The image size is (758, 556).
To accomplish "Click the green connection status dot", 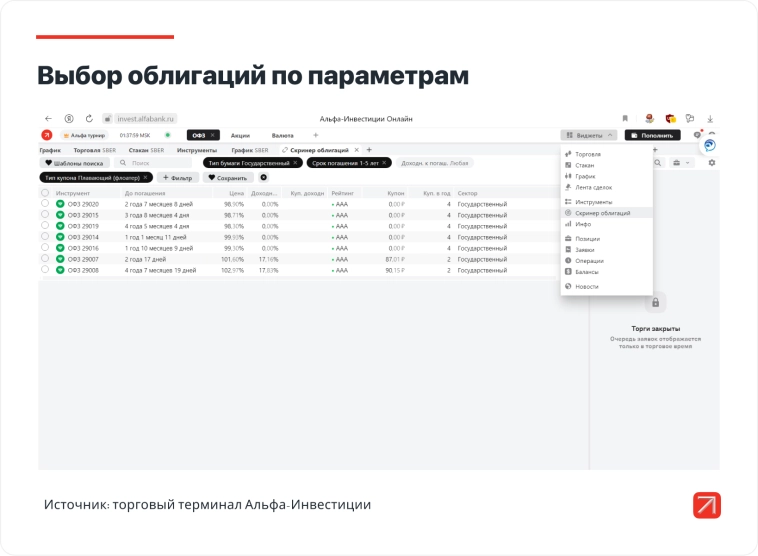I will click(168, 135).
